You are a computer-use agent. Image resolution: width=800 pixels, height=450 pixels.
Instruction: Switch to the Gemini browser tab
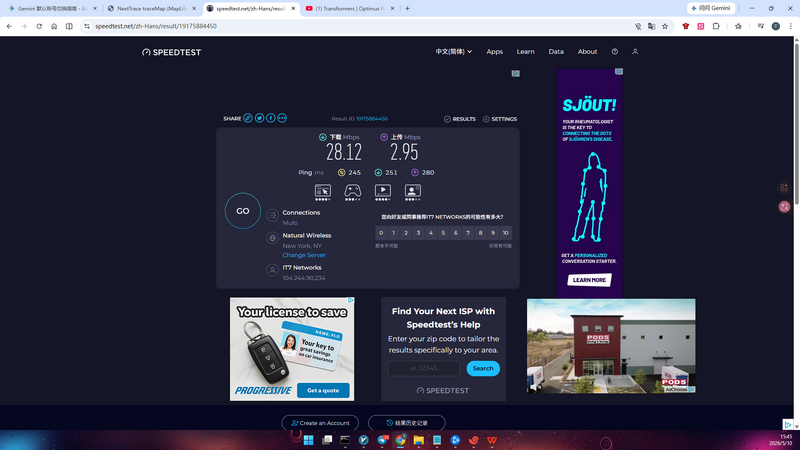tap(50, 8)
